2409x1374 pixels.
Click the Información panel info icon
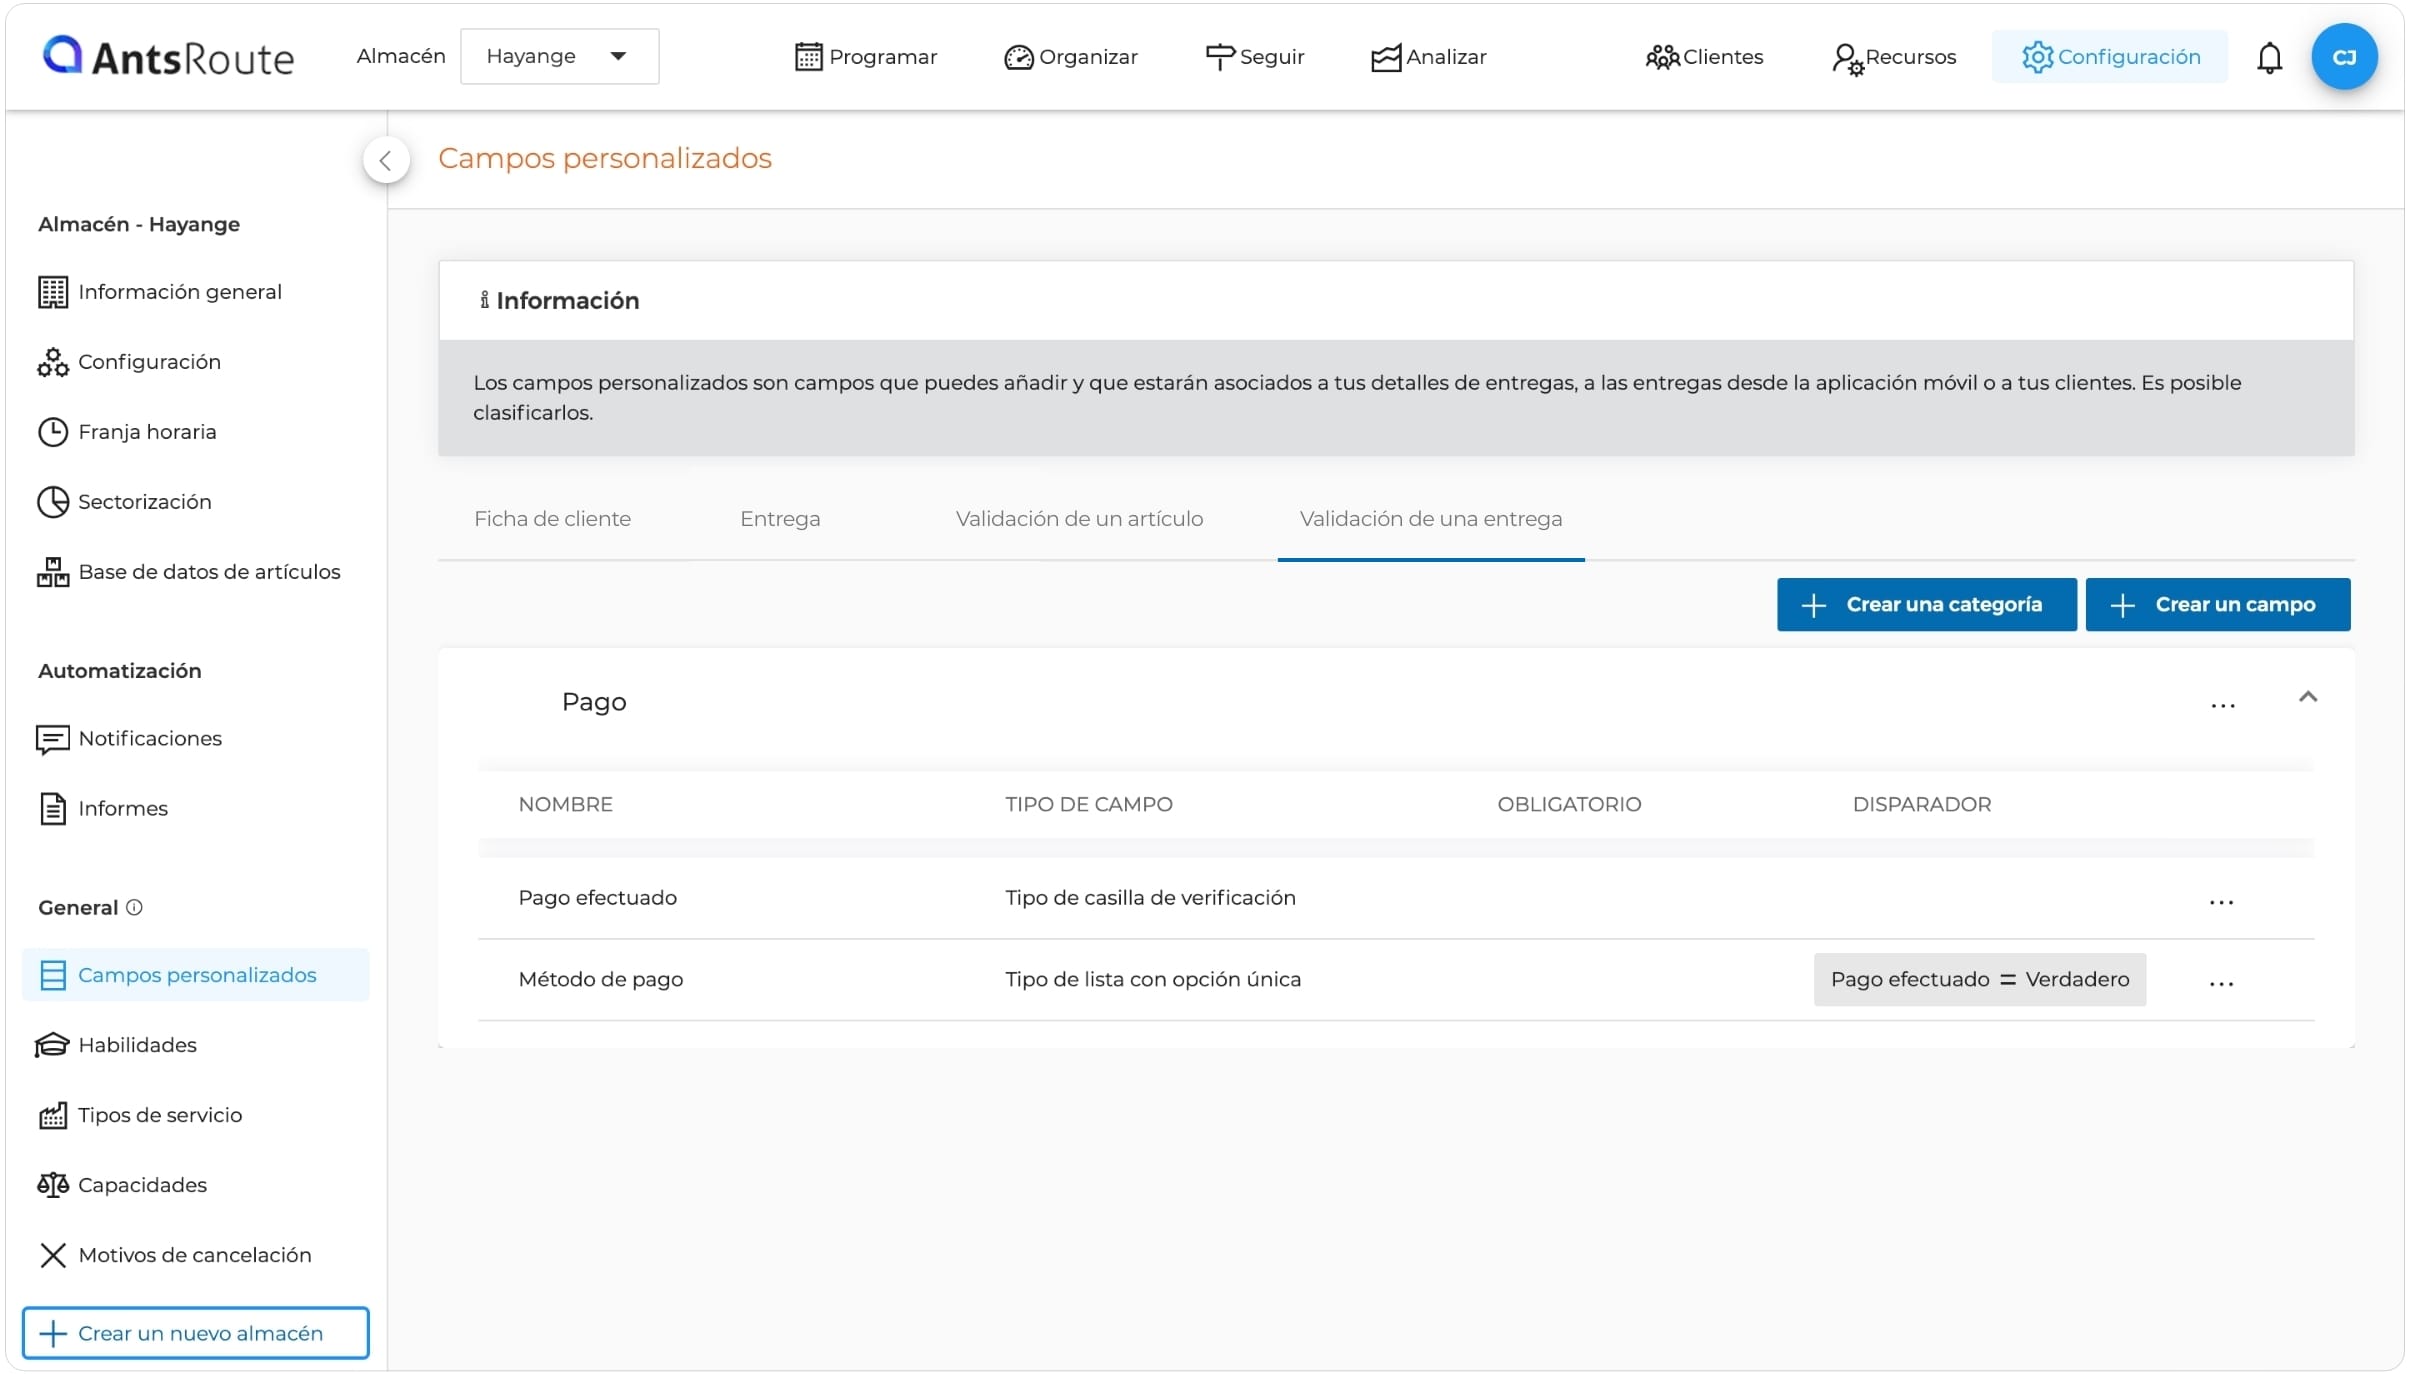(484, 300)
